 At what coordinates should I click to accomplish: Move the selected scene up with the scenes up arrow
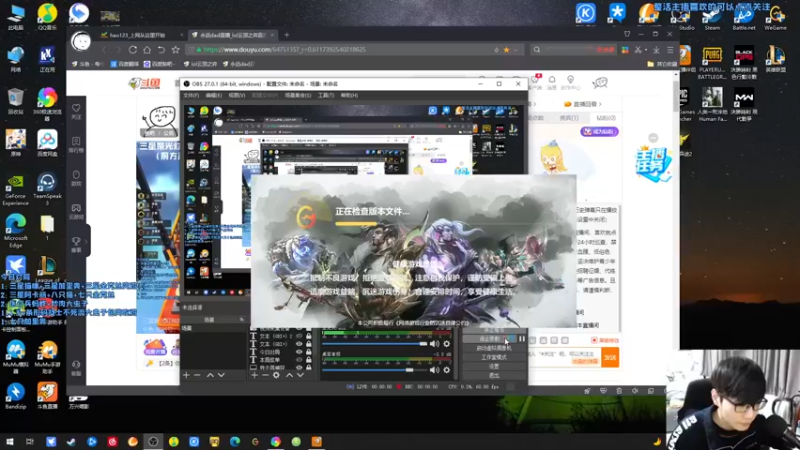(x=210, y=375)
